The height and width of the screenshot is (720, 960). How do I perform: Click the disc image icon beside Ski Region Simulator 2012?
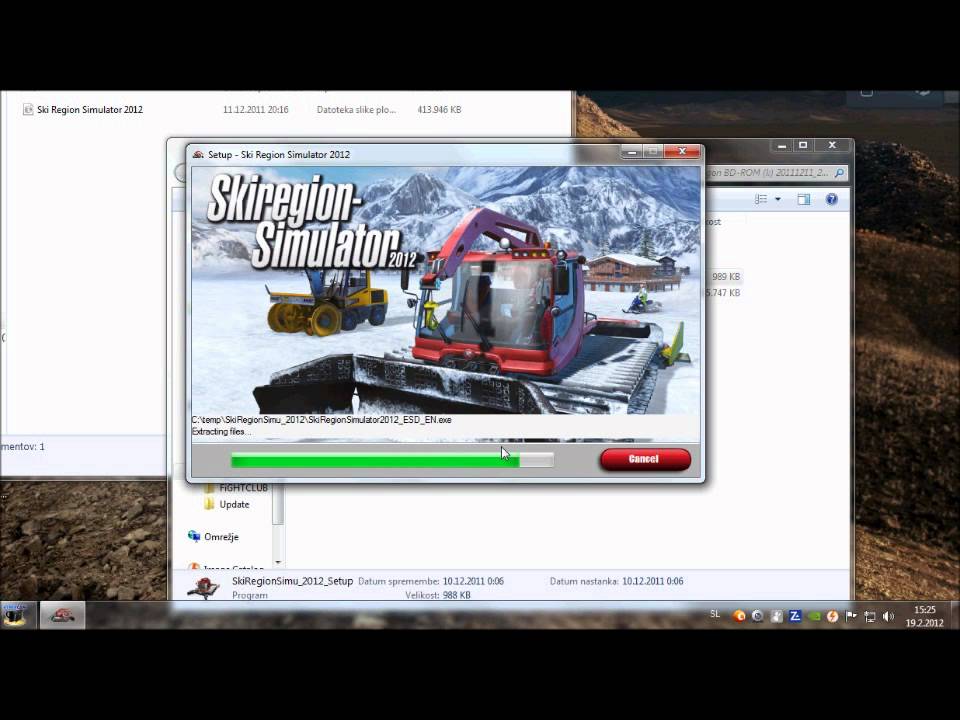click(x=28, y=110)
